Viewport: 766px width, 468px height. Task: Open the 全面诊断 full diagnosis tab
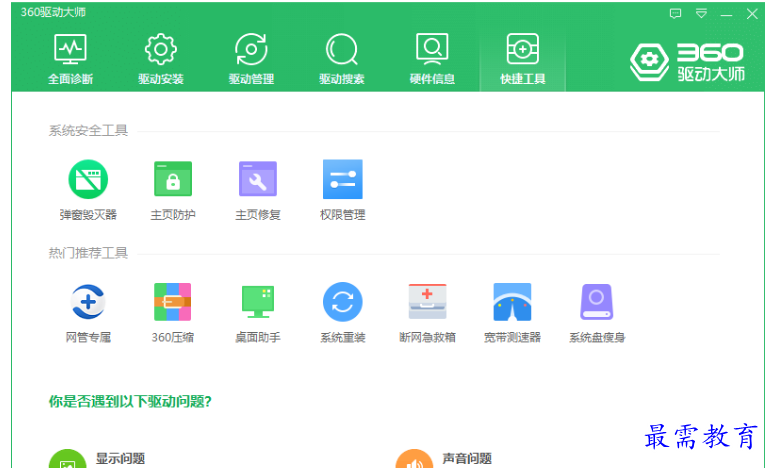(x=70, y=59)
